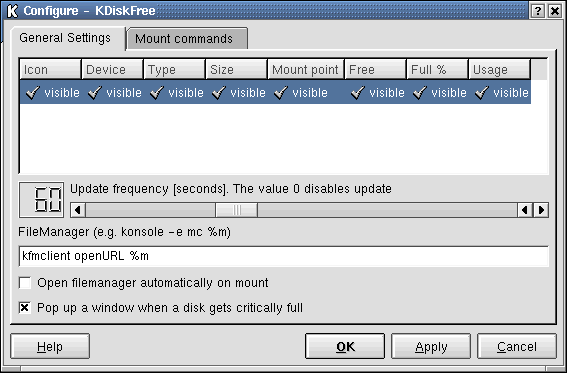Toggle visibility checkmark under Size column
This screenshot has width=567, height=373.
point(219,93)
